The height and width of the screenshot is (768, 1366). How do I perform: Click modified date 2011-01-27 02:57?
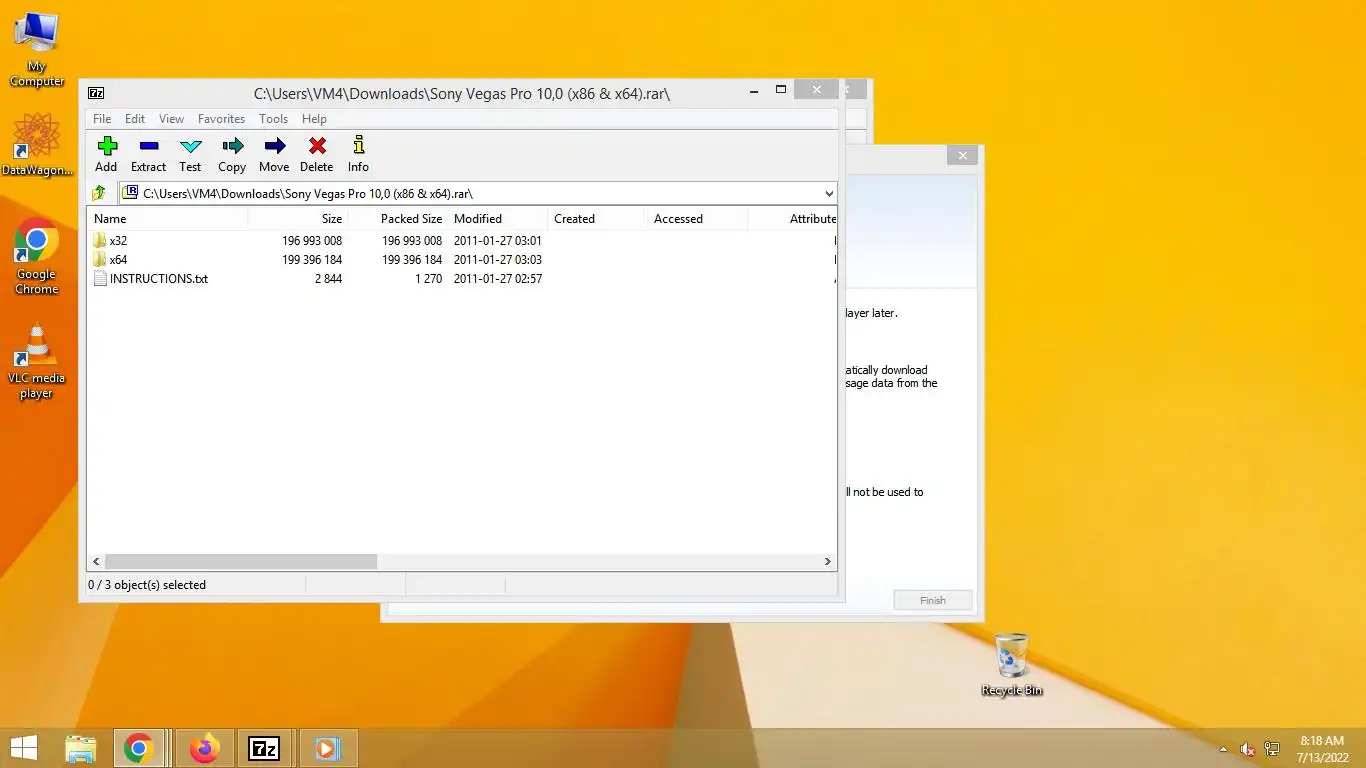498,279
